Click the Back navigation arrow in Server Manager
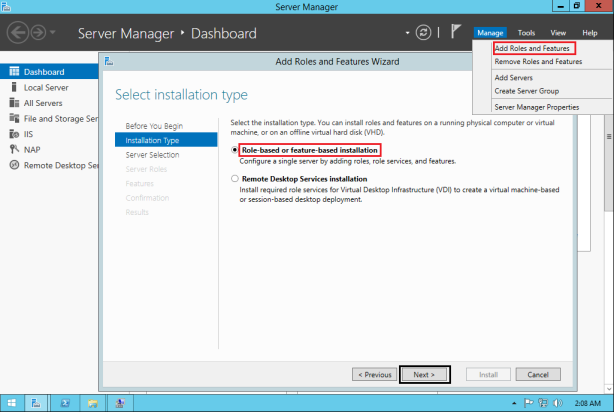 pyautogui.click(x=18, y=33)
